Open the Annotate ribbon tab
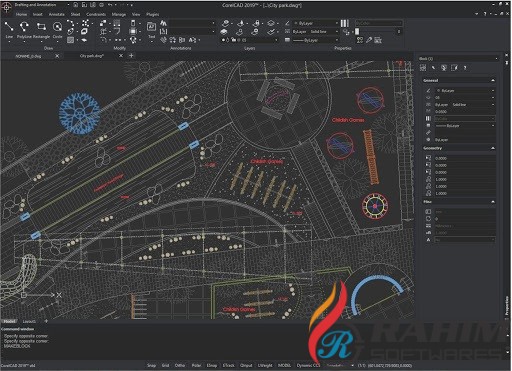The image size is (512, 371). click(56, 14)
